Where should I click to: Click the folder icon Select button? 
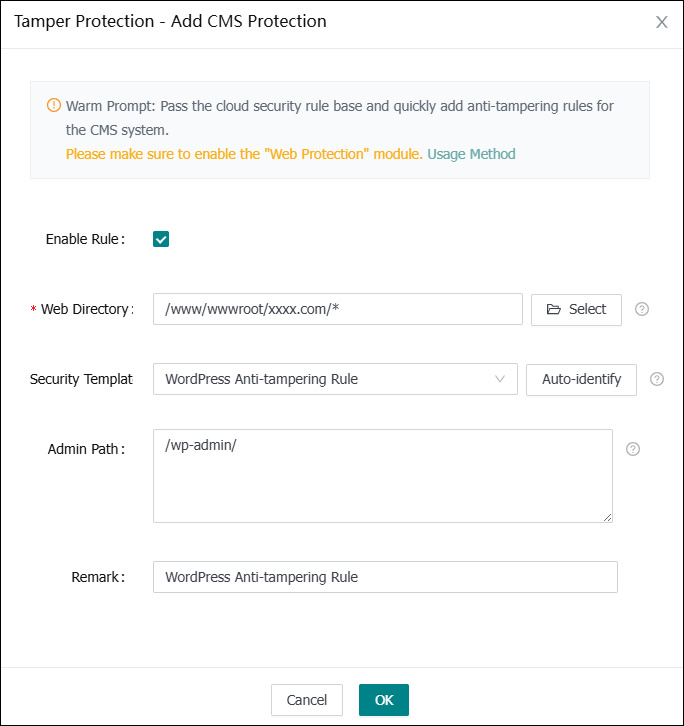(576, 309)
